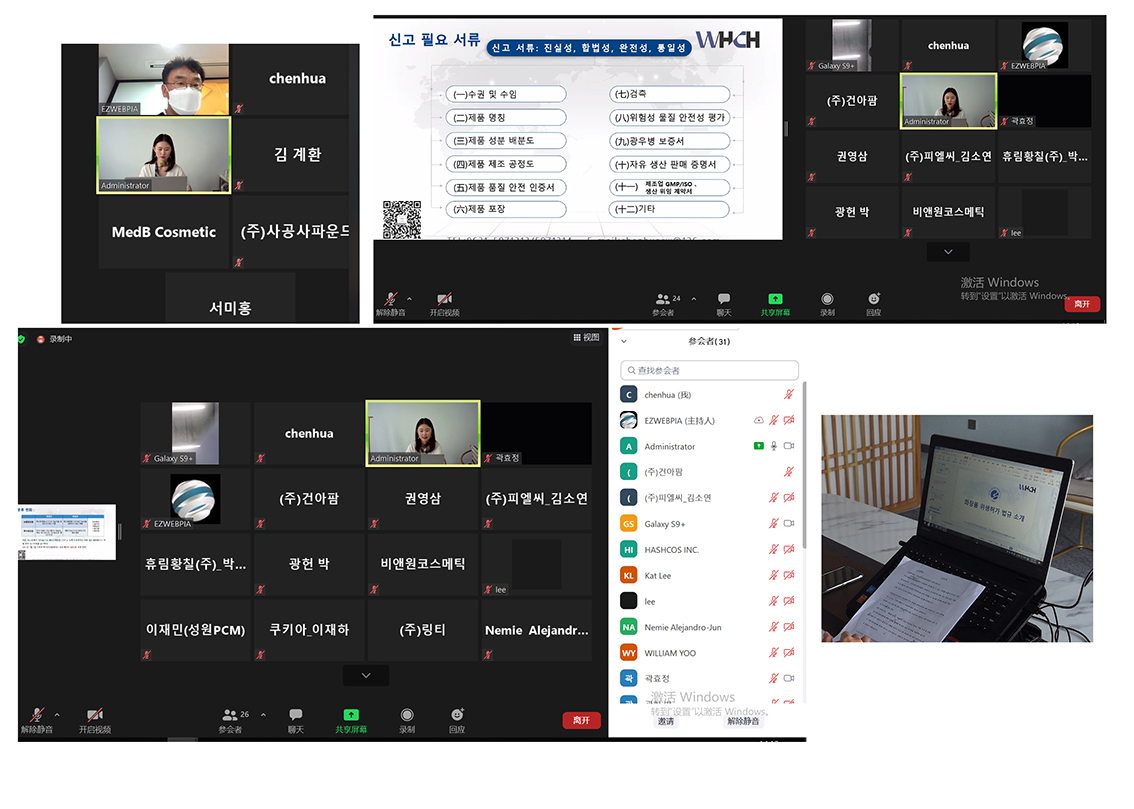The width and height of the screenshot is (1134, 809).
Task: Select 쿠키아_이재하 participant tile
Action: point(309,630)
